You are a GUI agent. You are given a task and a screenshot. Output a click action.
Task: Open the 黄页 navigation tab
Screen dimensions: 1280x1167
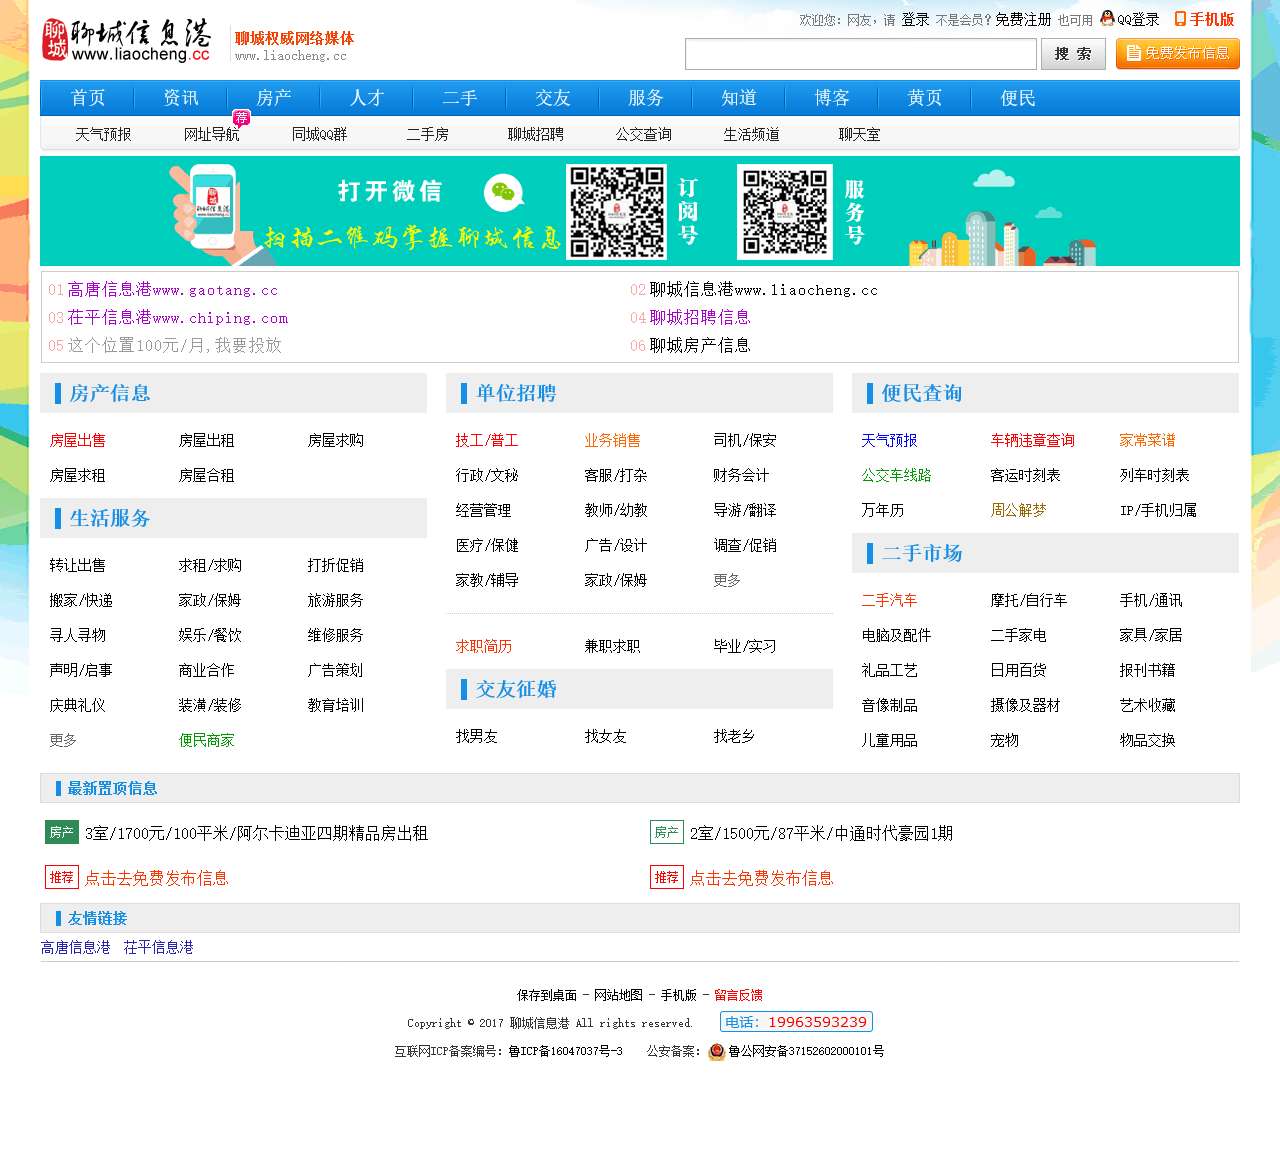click(x=925, y=98)
